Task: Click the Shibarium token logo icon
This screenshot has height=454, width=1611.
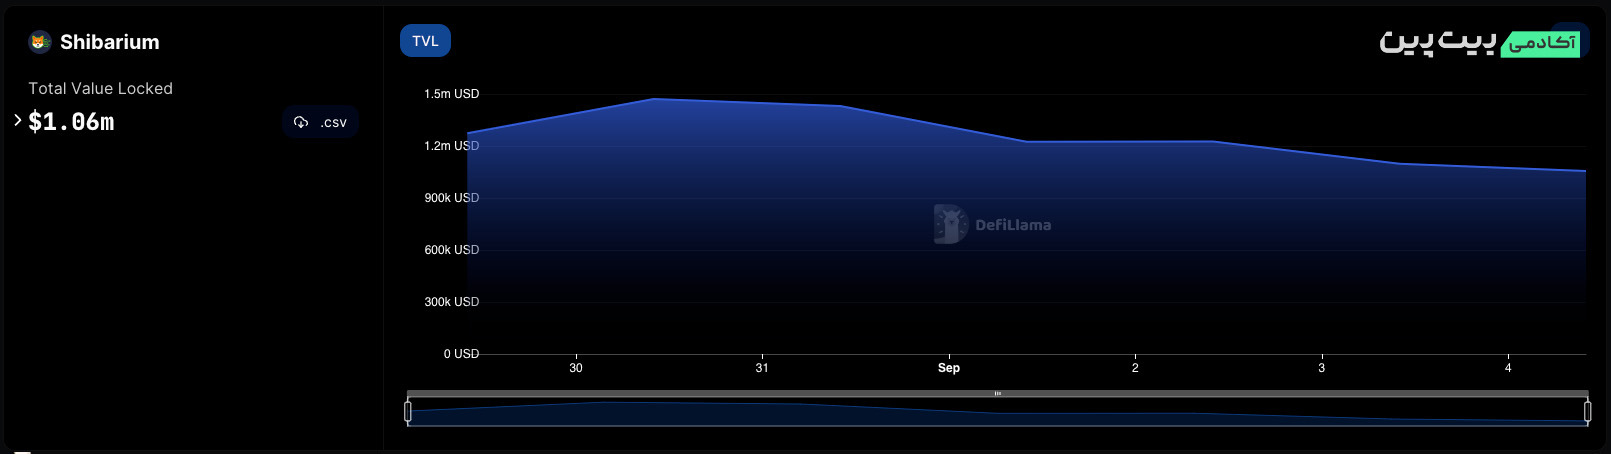Action: [40, 42]
